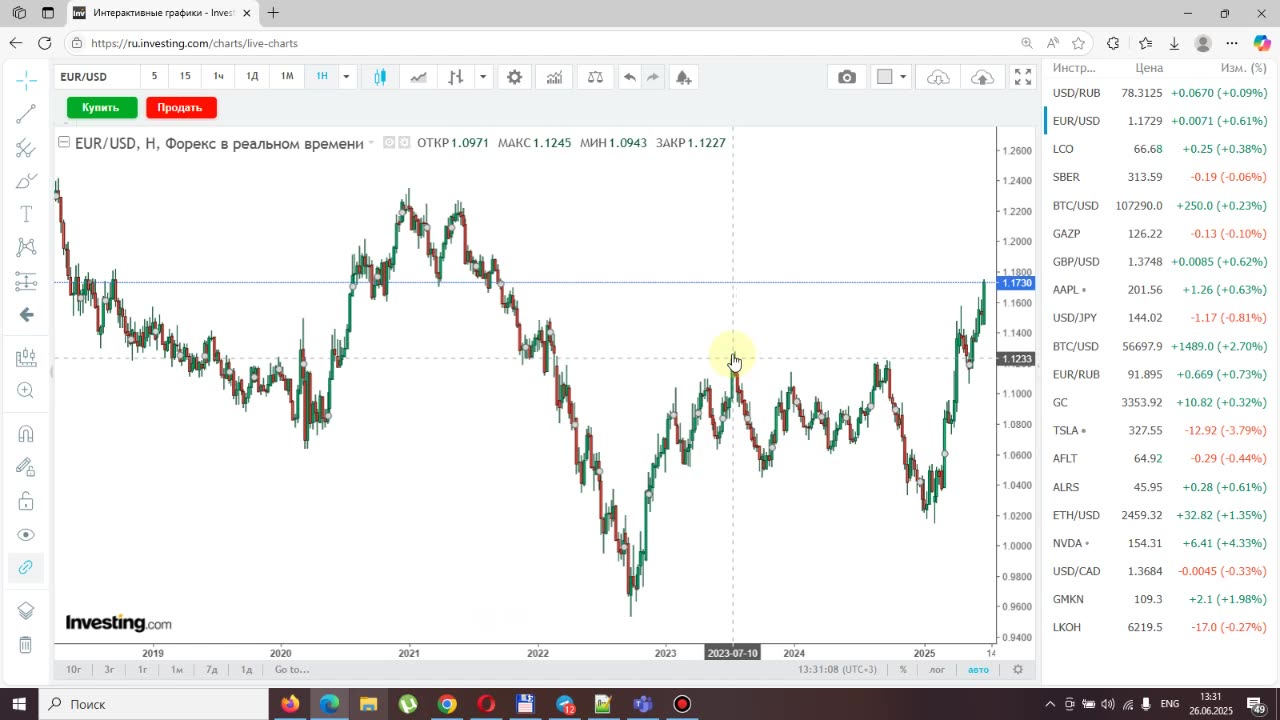Click the red Продать button
The image size is (1280, 720).
click(x=180, y=108)
